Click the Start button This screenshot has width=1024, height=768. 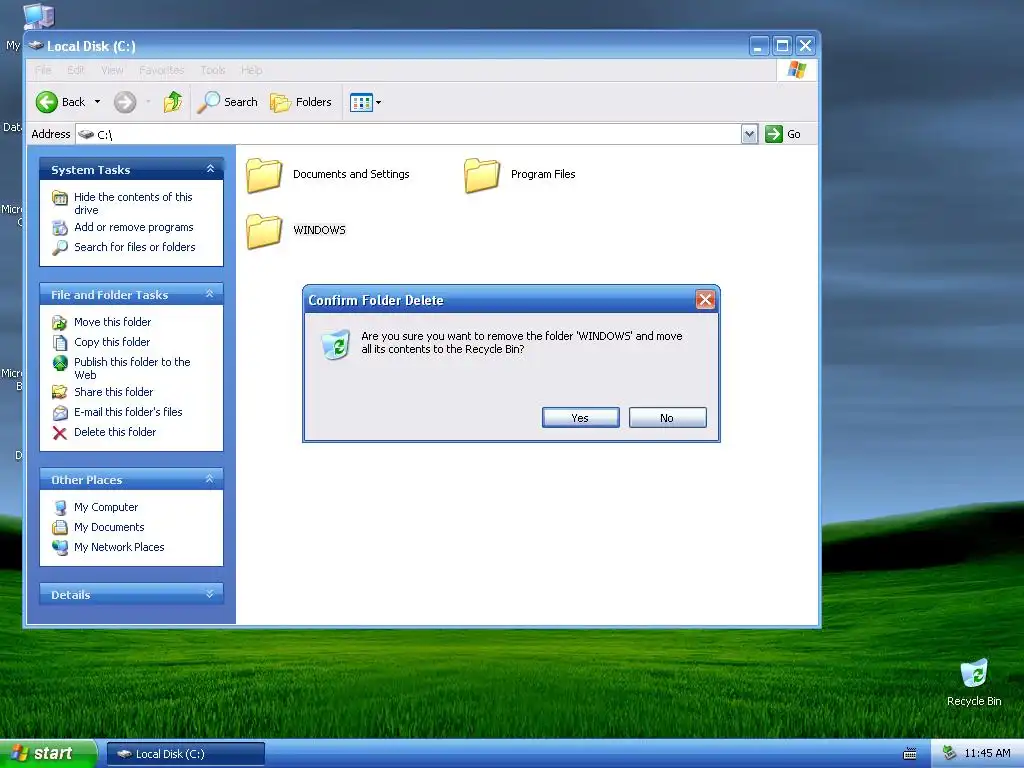(48, 754)
